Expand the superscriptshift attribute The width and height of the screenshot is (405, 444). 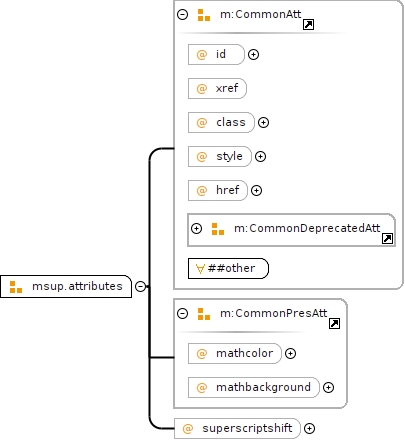tap(309, 428)
